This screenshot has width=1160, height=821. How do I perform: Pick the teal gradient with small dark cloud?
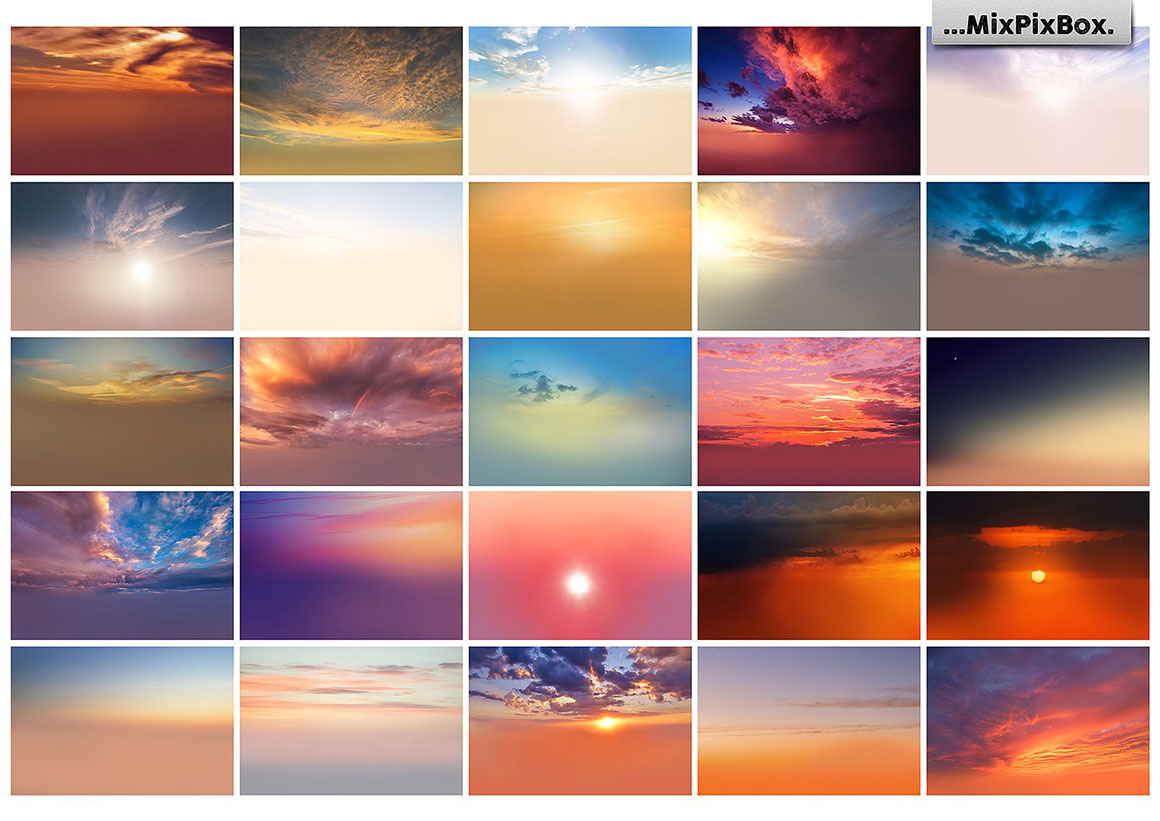click(580, 411)
